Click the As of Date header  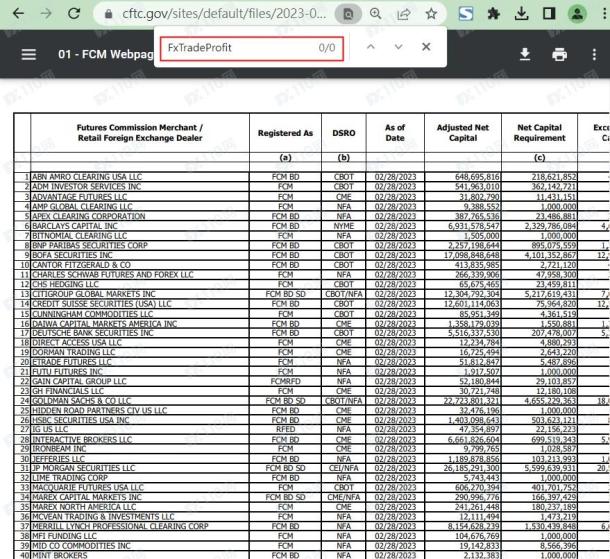[395, 133]
